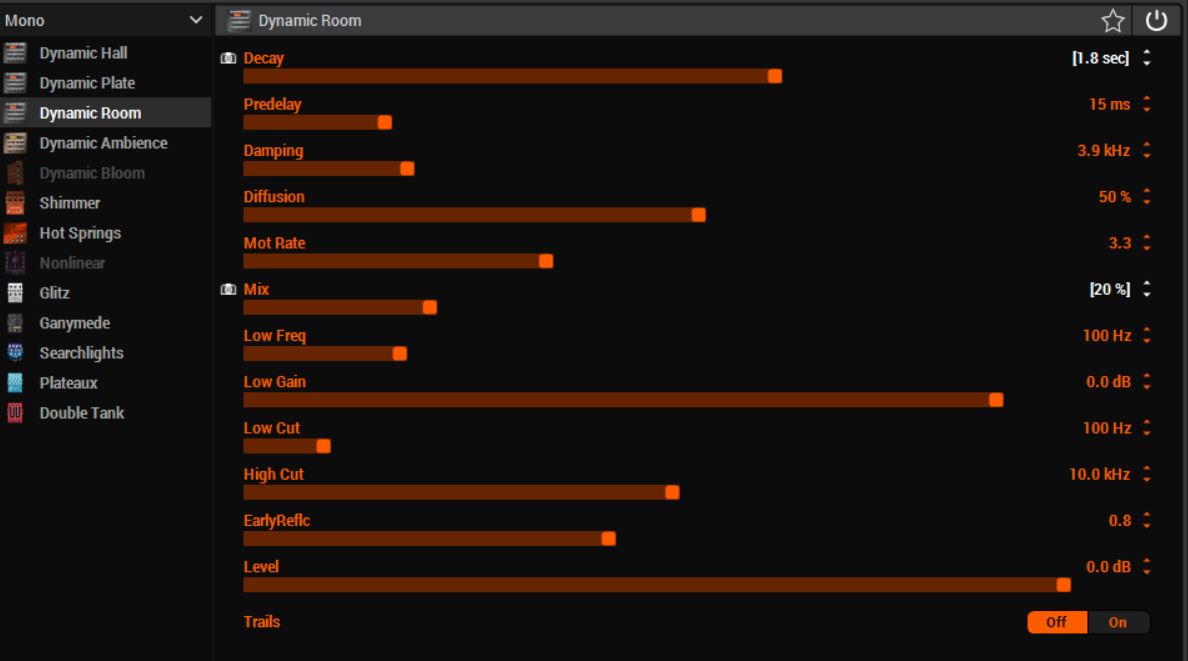Set Trails to Off

[1057, 622]
